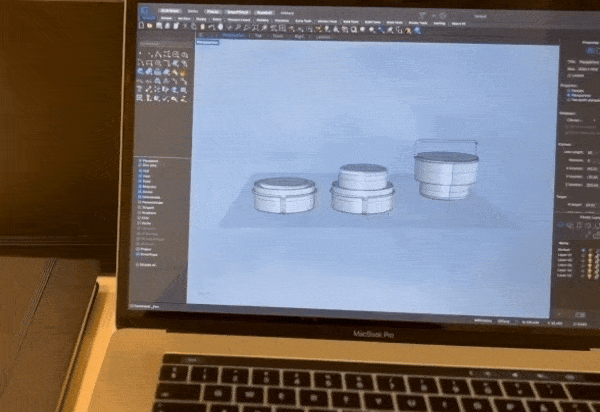
Task: Select the Pan view hand icon
Action: [x=221, y=27]
